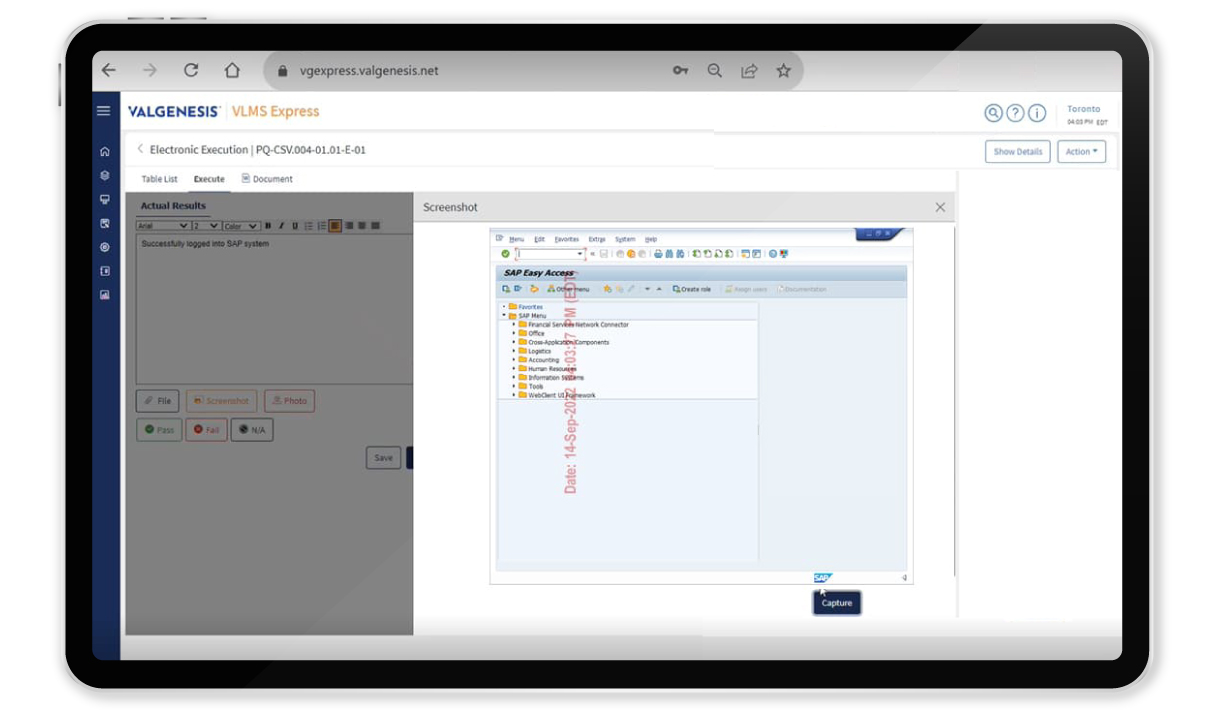Open the Document tab

point(267,179)
